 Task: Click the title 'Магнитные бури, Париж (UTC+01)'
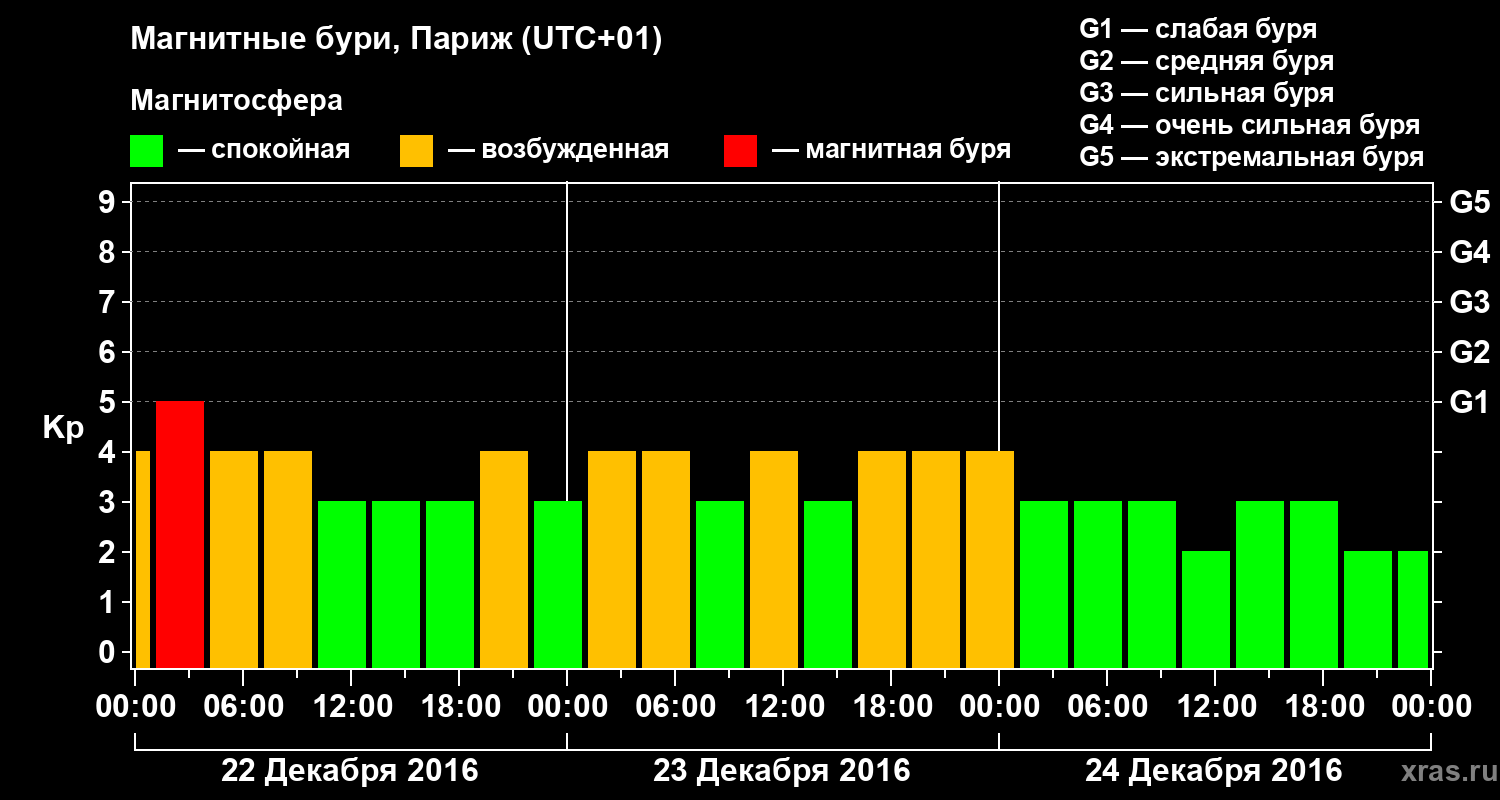point(396,40)
